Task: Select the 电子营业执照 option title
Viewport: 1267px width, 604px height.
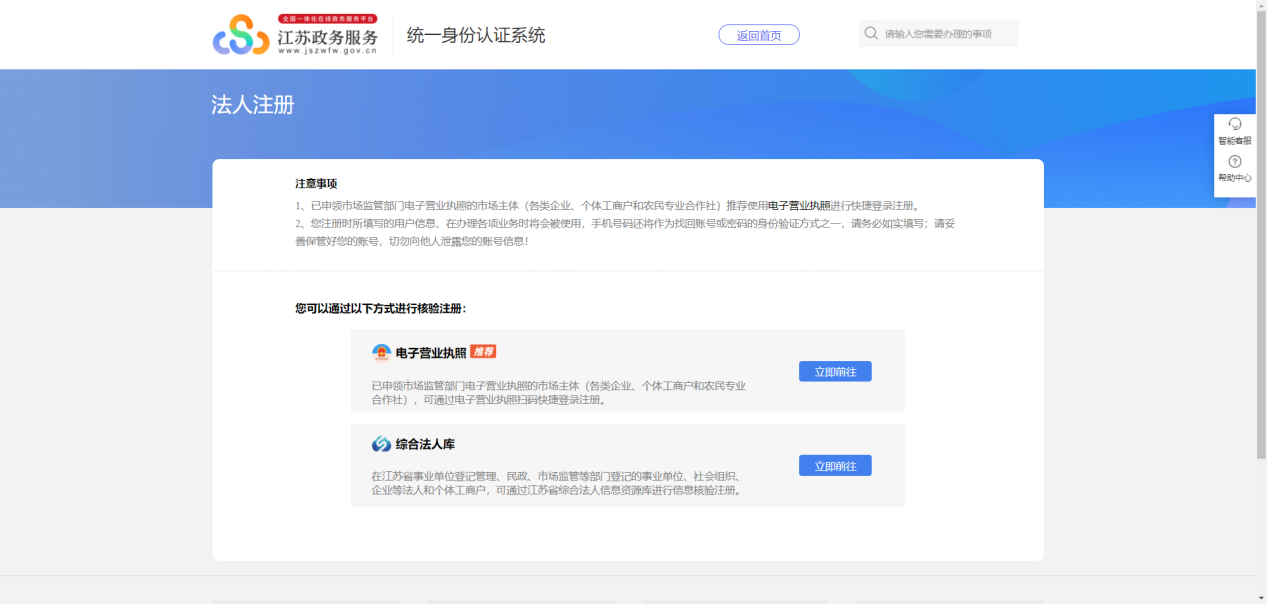Action: [x=431, y=353]
